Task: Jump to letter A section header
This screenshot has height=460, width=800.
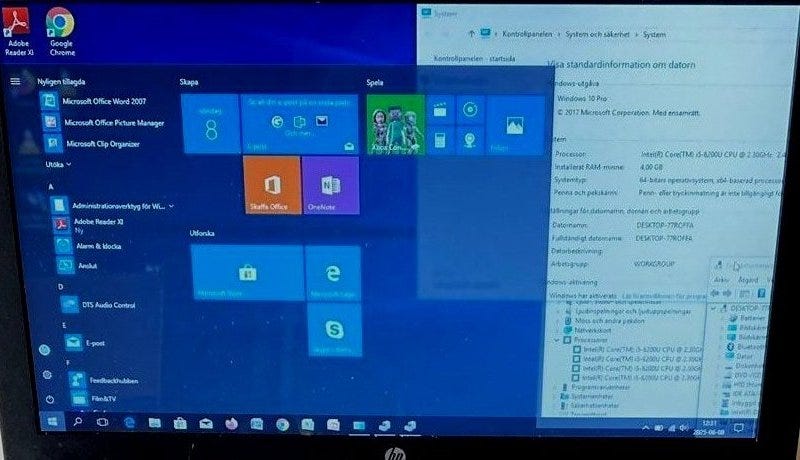Action: [51, 187]
